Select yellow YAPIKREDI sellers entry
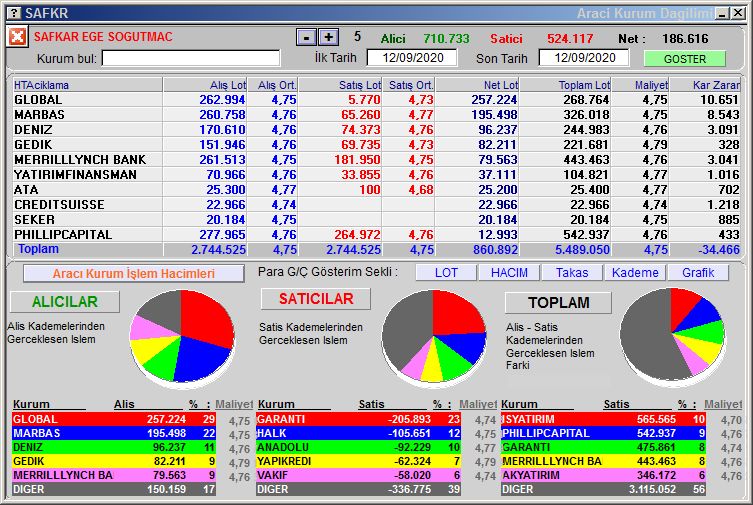 pos(359,461)
